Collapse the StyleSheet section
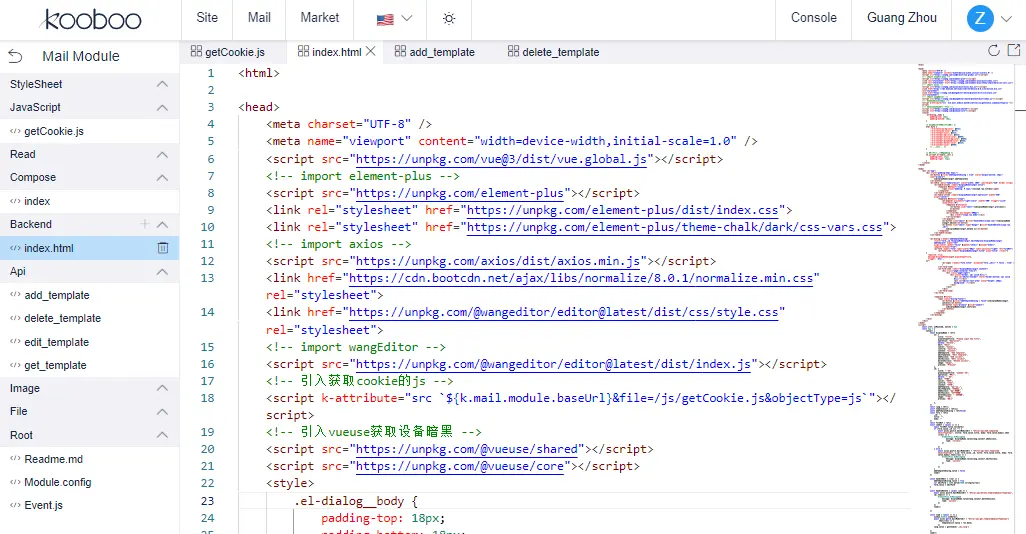The image size is (1026, 534). (x=162, y=84)
